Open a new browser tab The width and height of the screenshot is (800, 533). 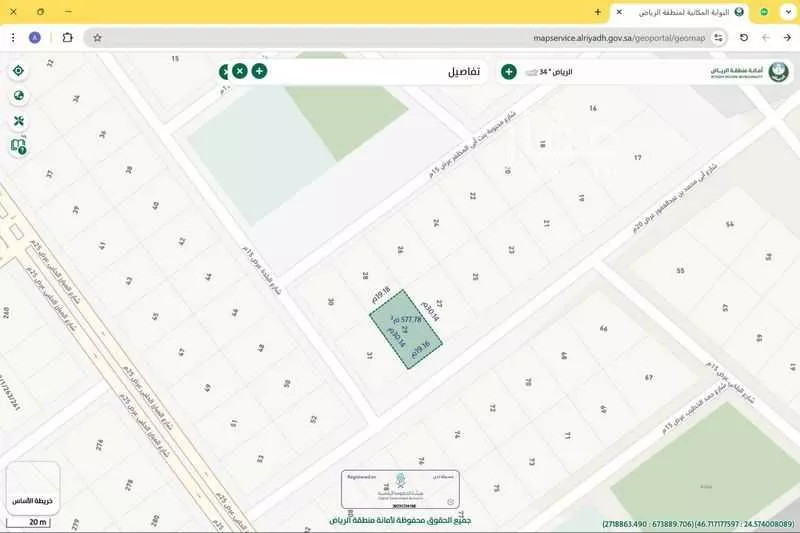598,12
